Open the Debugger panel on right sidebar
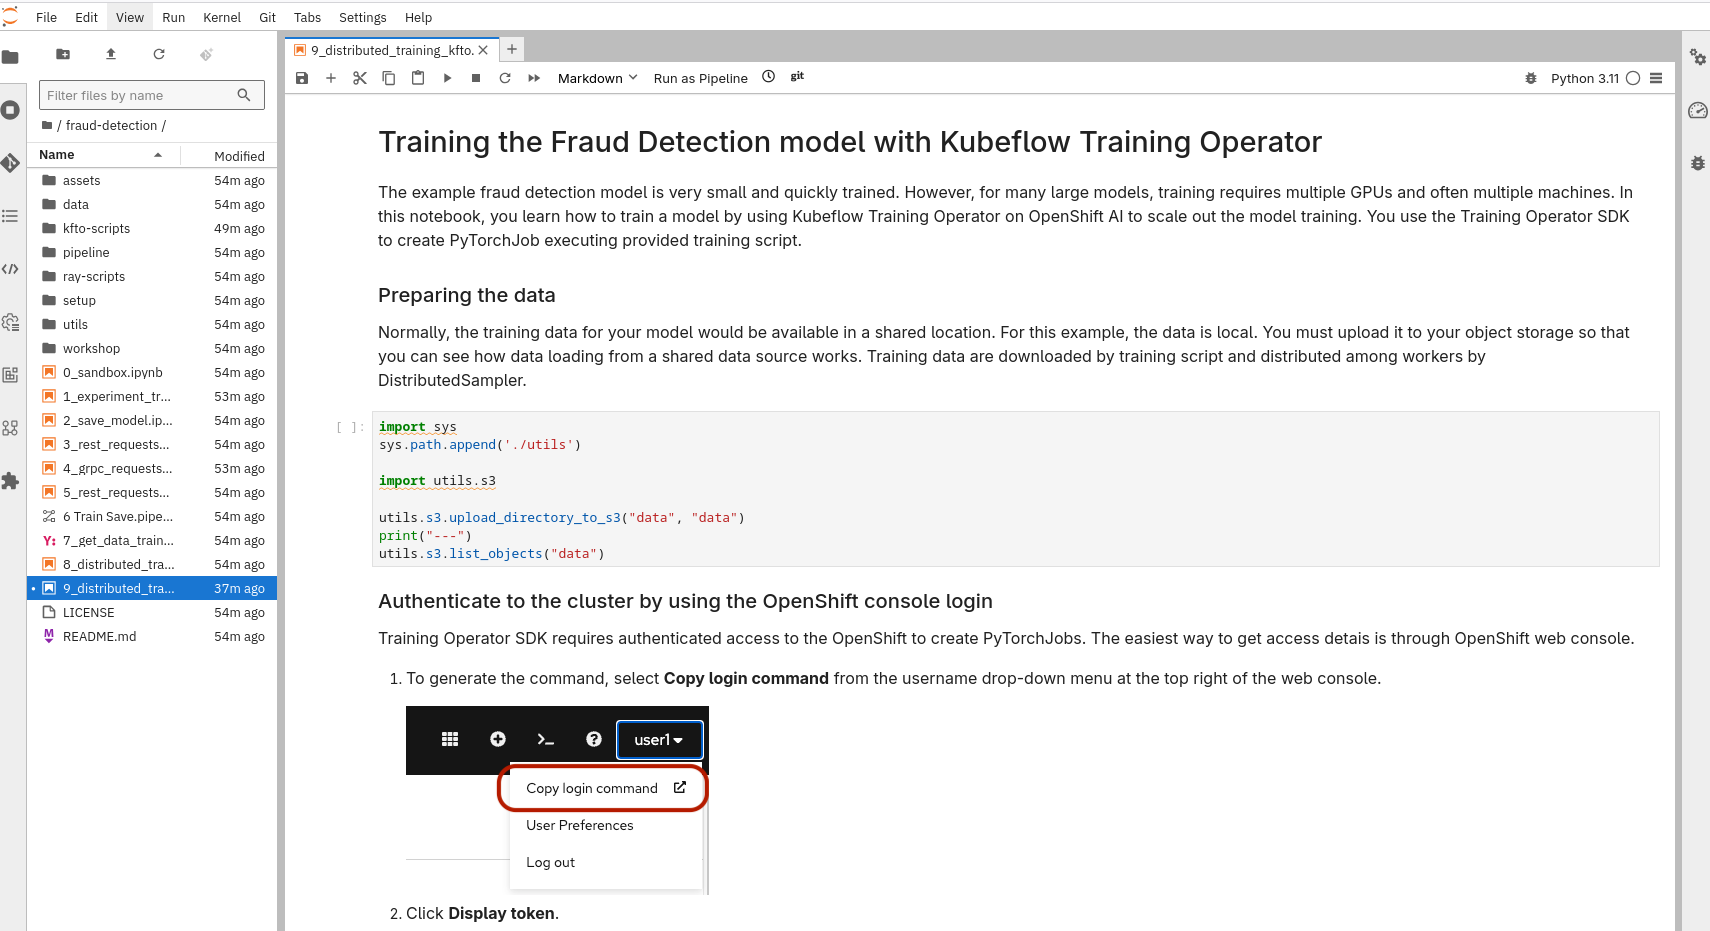This screenshot has height=931, width=1710. pyautogui.click(x=1698, y=163)
